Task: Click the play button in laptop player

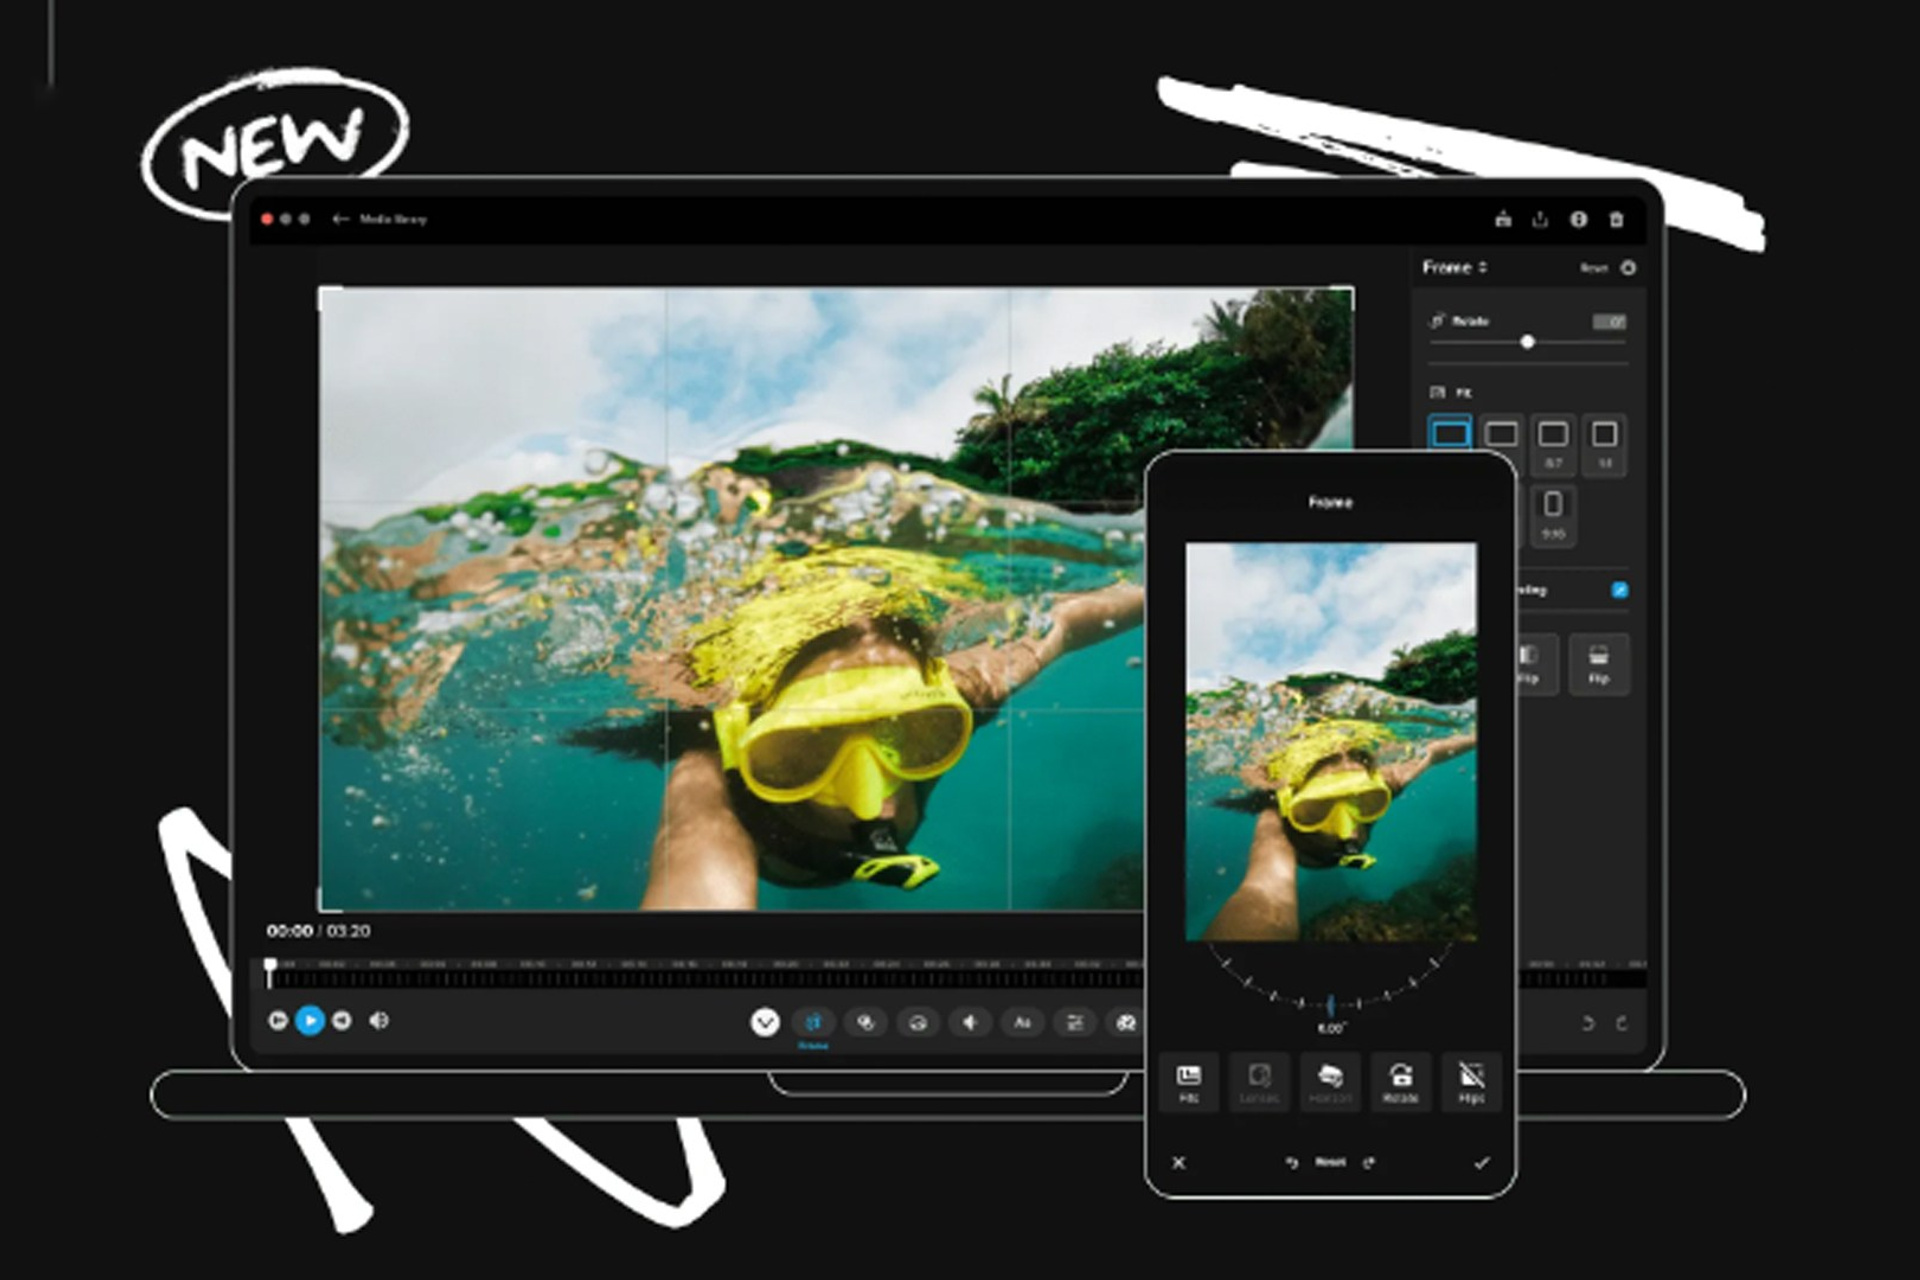Action: 310,1020
